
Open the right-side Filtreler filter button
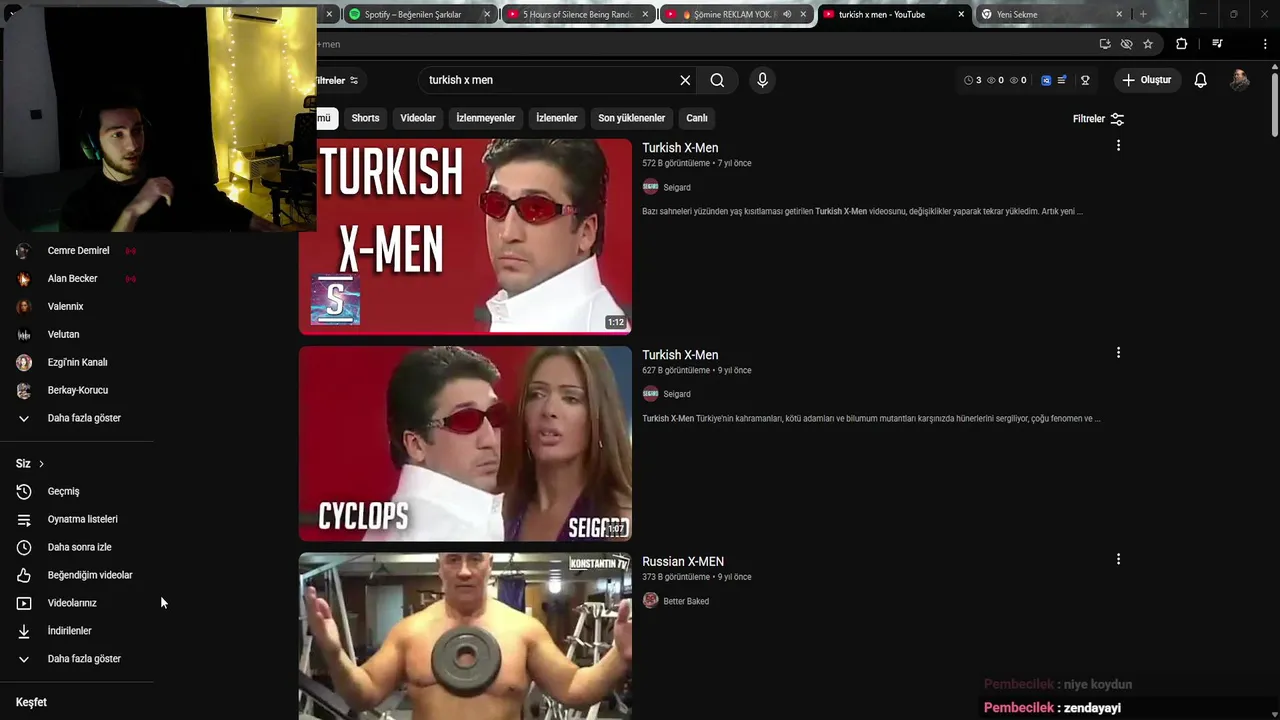(x=1098, y=119)
